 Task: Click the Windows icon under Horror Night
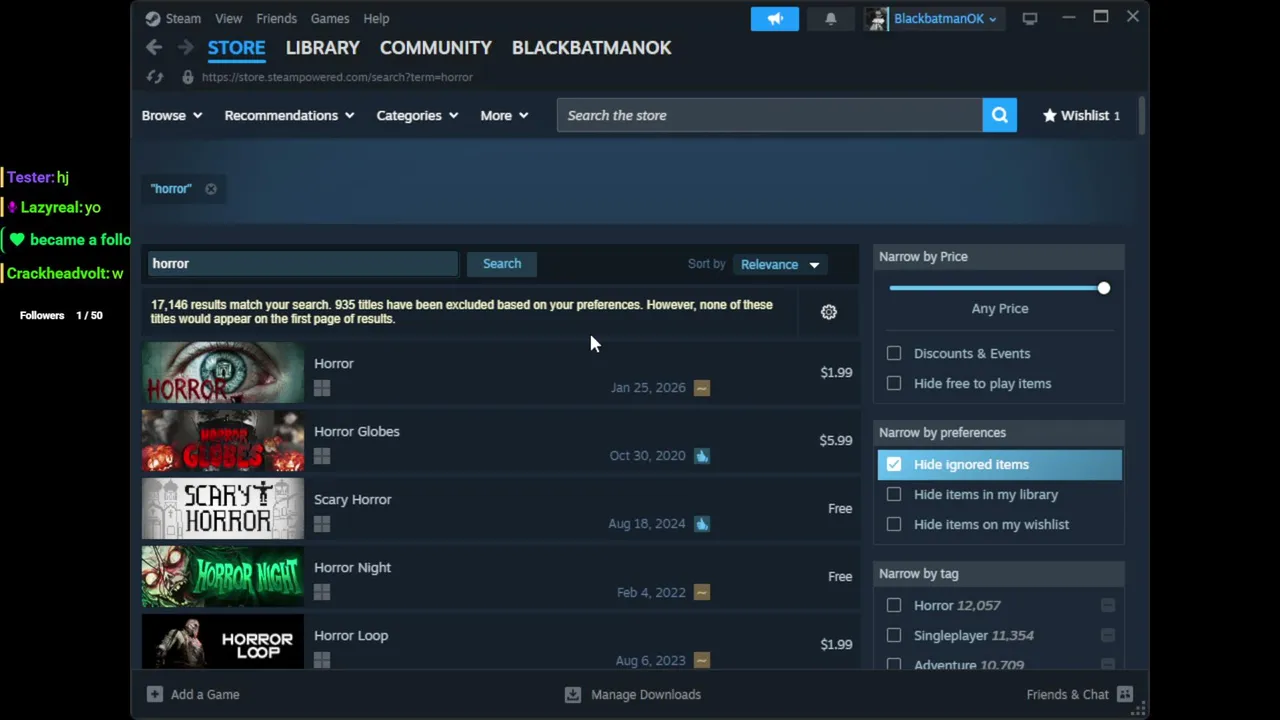pyautogui.click(x=322, y=592)
